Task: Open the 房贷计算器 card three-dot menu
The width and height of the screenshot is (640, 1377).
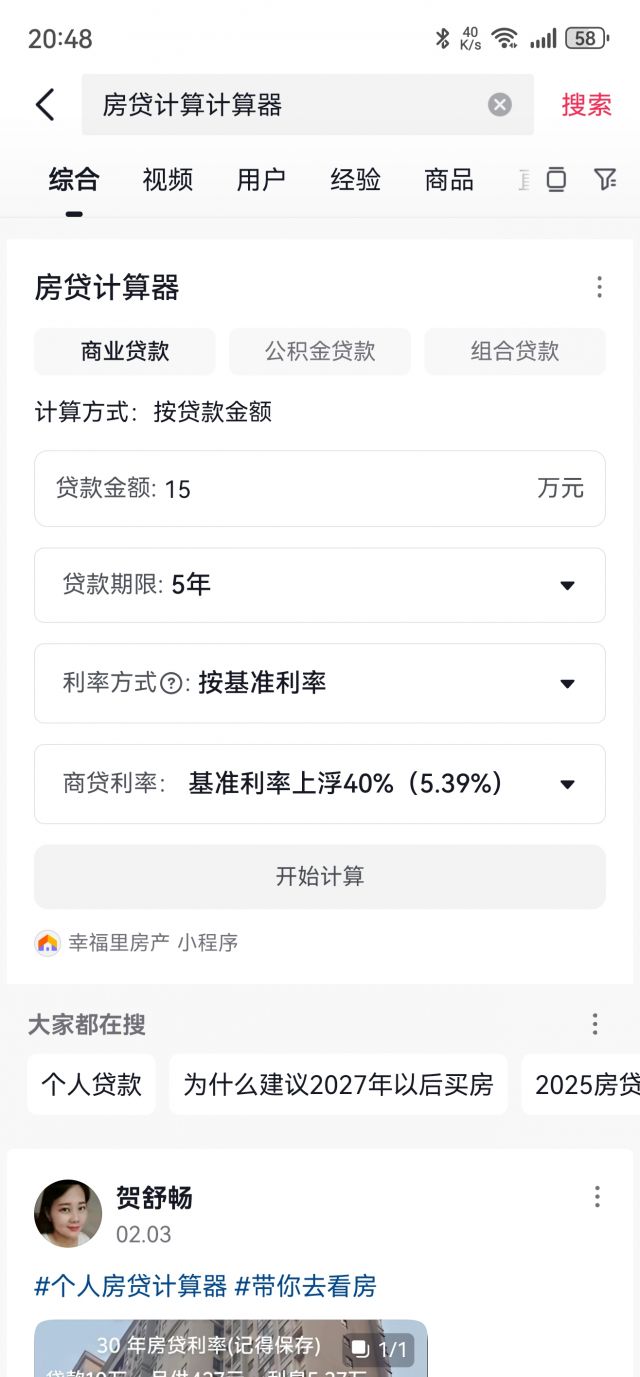Action: tap(599, 288)
